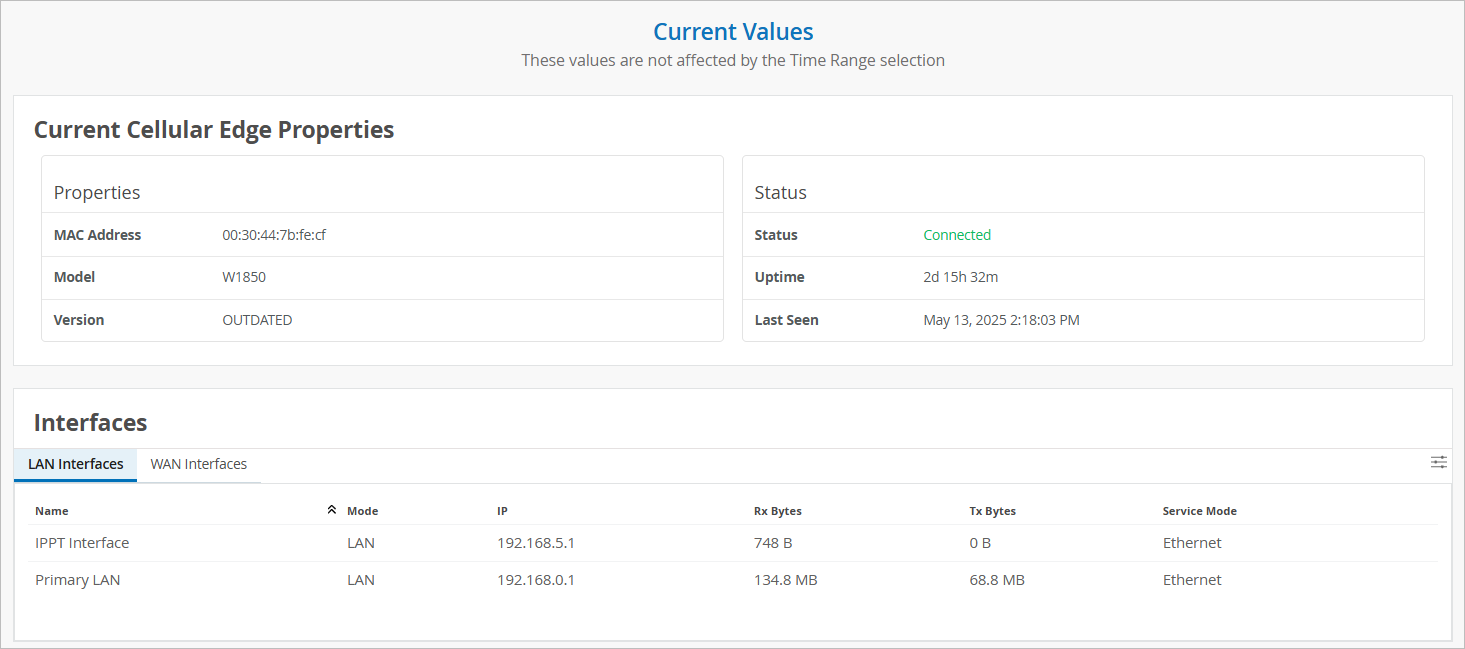
Task: Sort by Rx Bytes column header
Action: coord(777,511)
